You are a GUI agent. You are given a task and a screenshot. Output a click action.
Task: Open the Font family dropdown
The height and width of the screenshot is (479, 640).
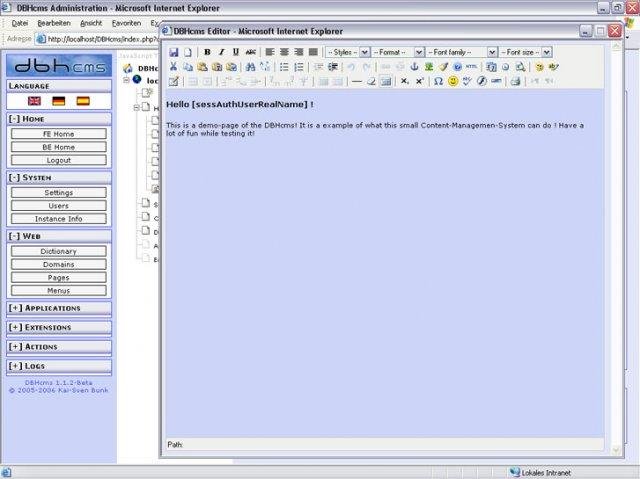click(462, 52)
